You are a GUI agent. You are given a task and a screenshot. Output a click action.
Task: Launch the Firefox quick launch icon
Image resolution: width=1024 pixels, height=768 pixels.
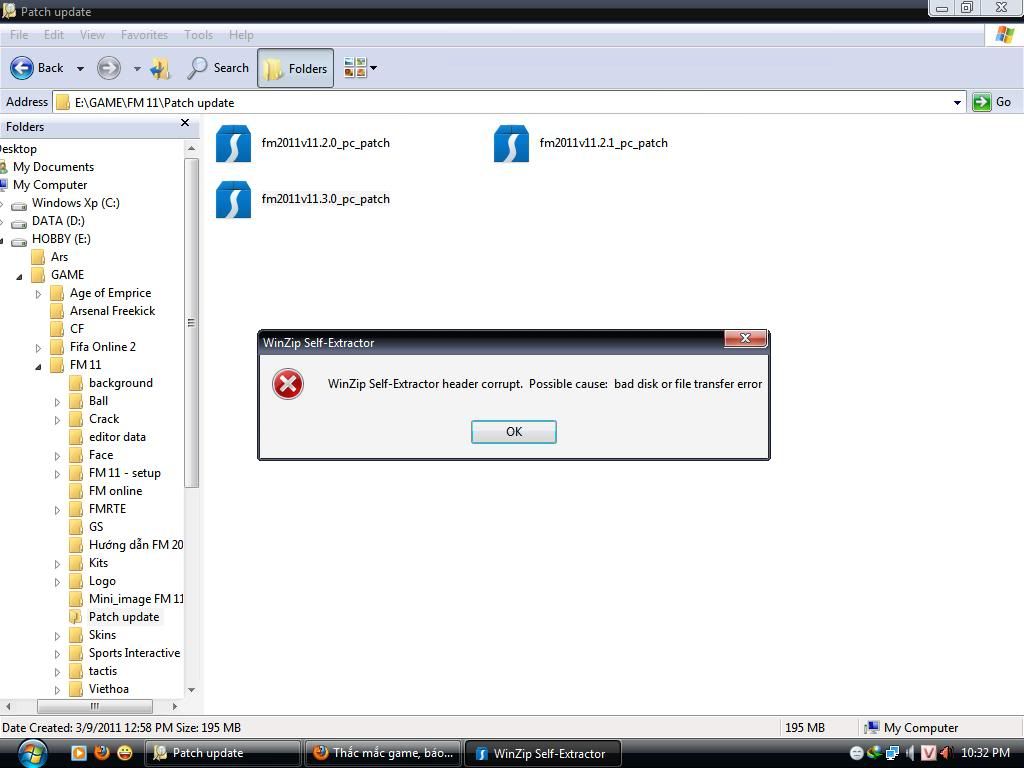[102, 752]
